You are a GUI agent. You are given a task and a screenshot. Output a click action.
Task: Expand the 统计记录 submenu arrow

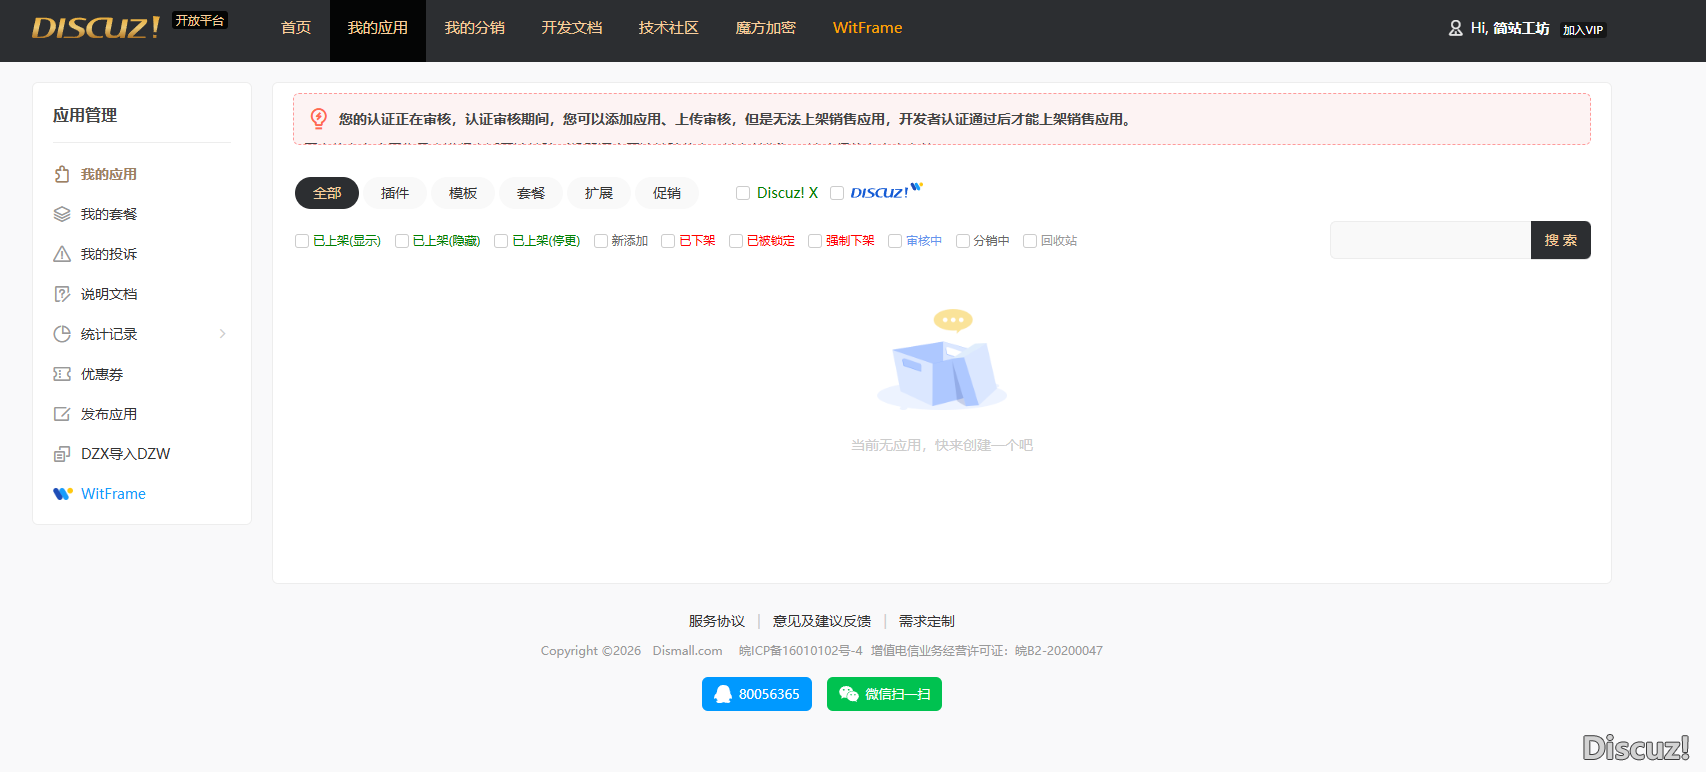tap(222, 334)
